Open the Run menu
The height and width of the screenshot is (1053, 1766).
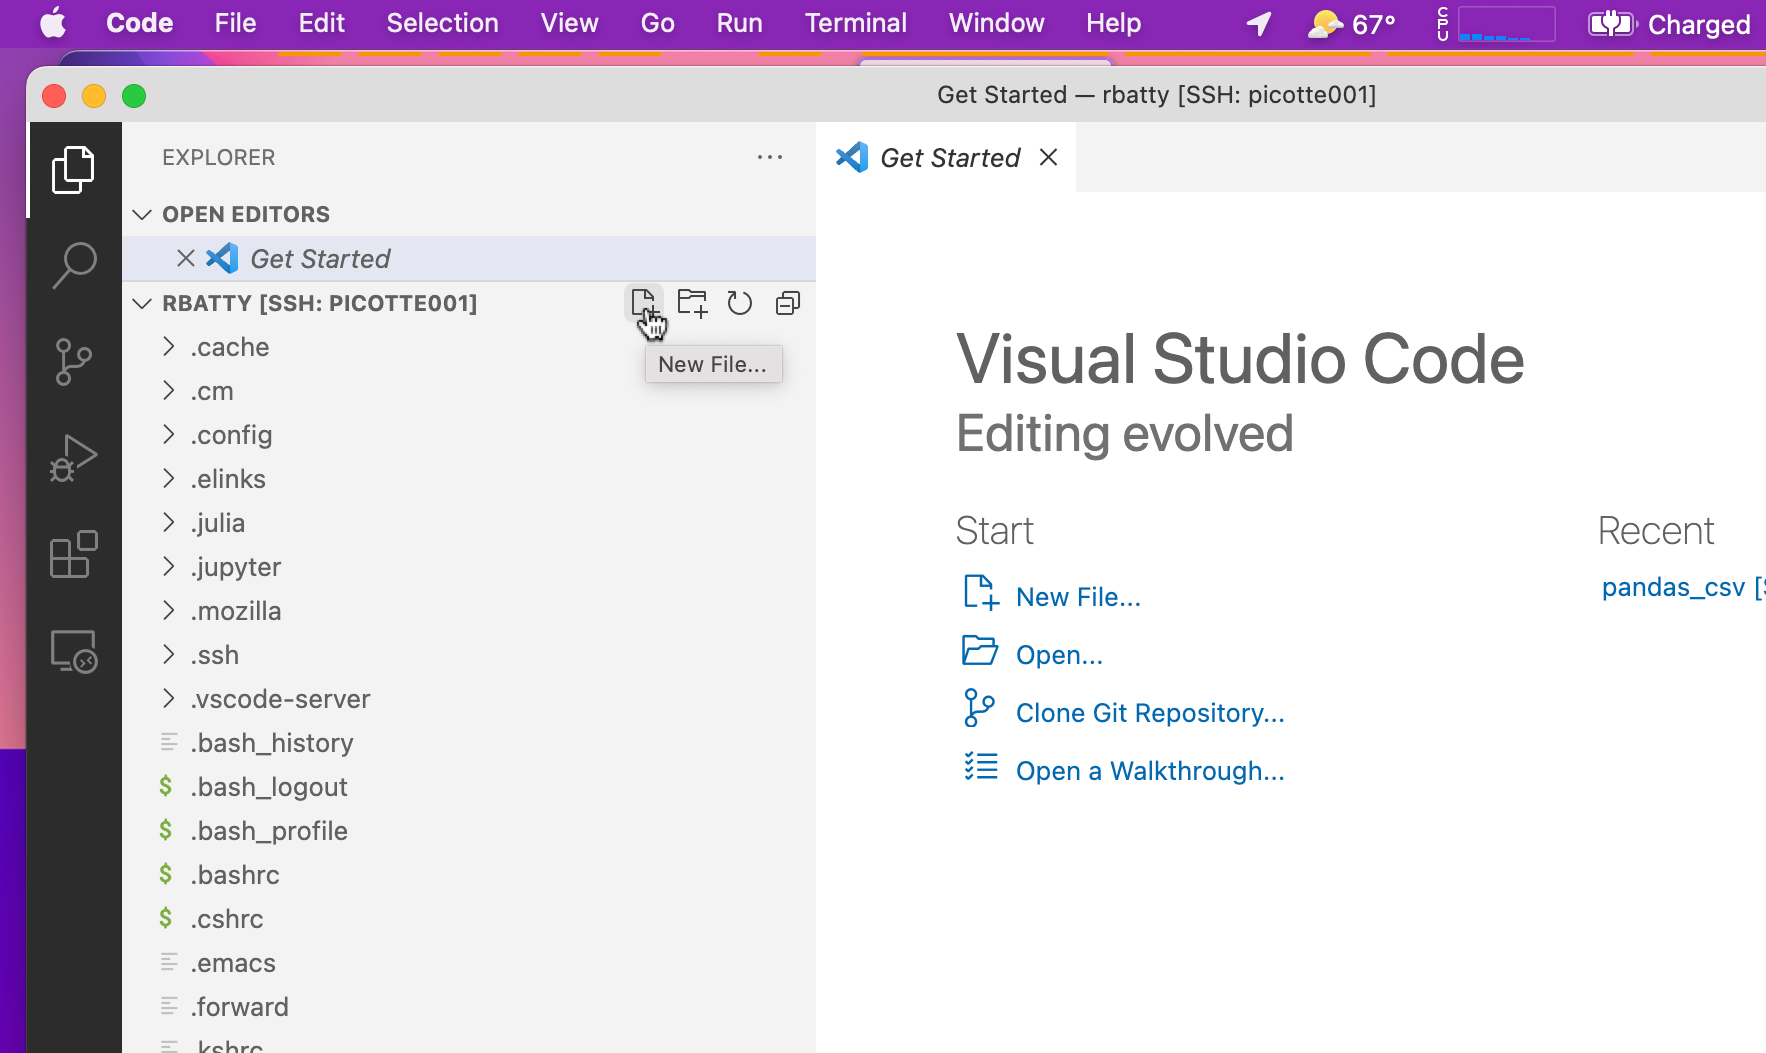point(739,23)
